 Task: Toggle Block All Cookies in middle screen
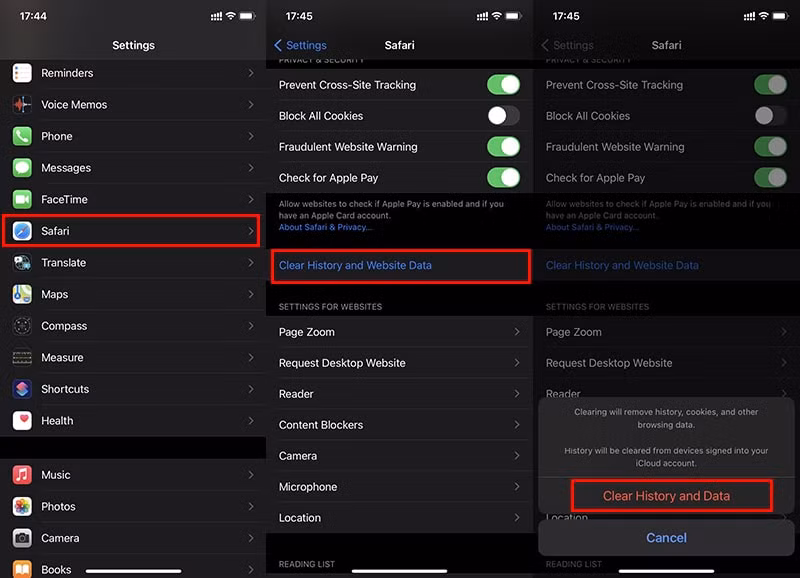(503, 116)
